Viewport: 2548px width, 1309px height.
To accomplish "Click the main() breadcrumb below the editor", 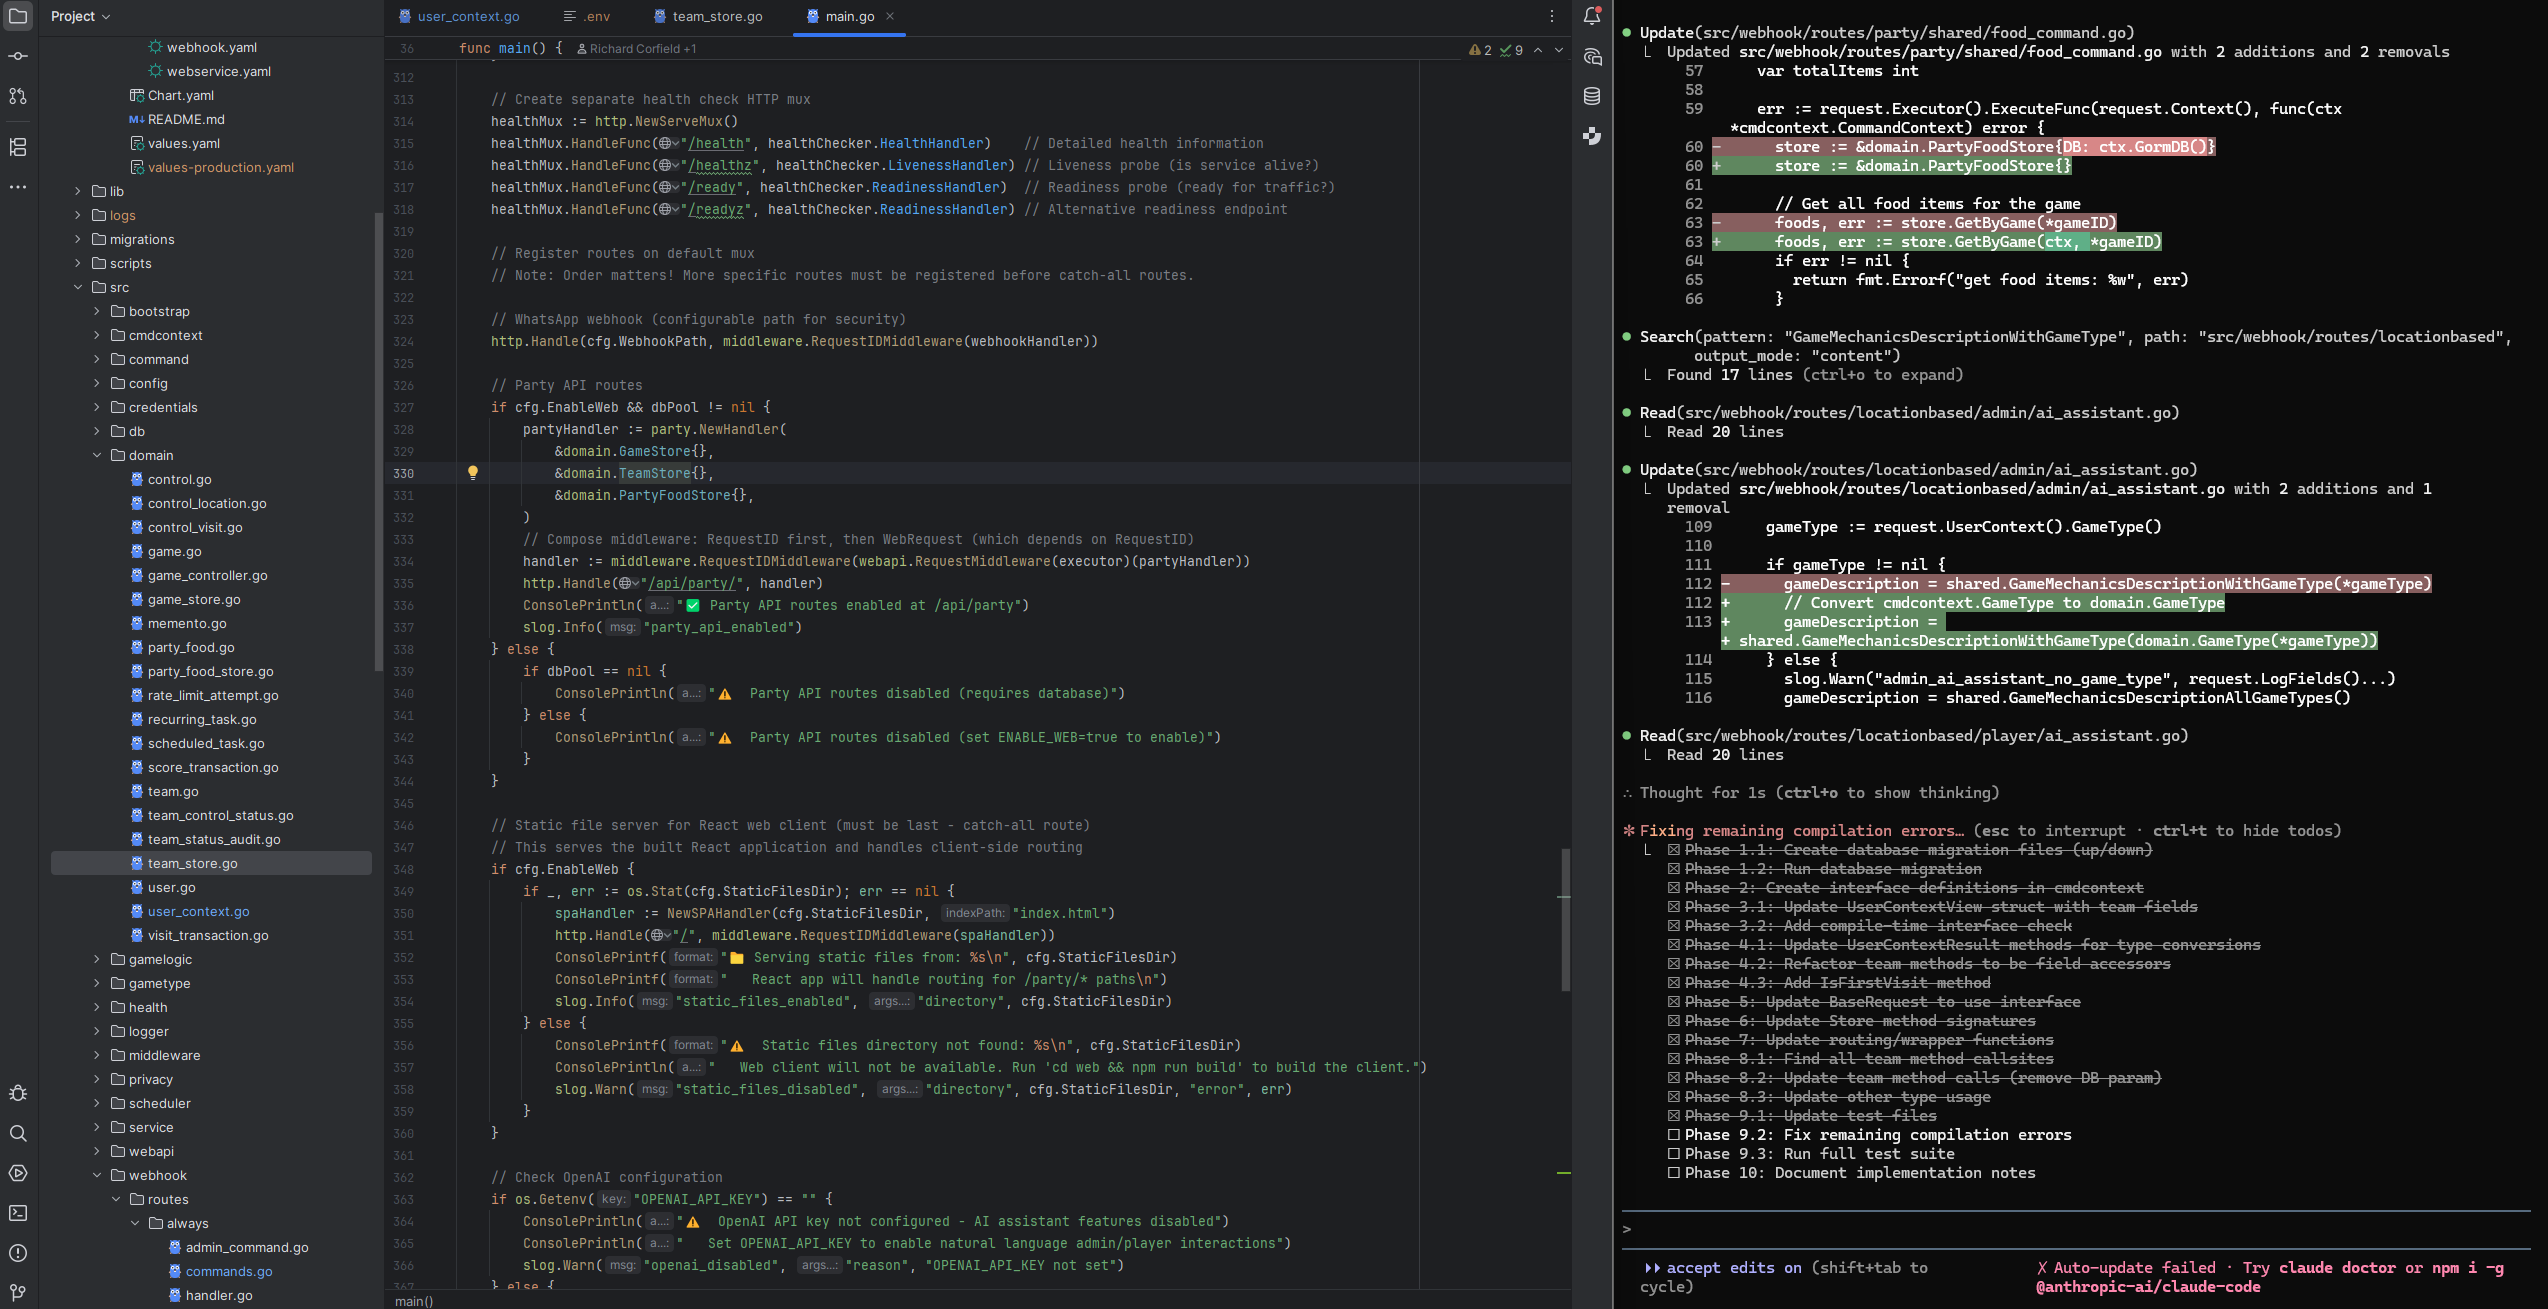I will [413, 1301].
